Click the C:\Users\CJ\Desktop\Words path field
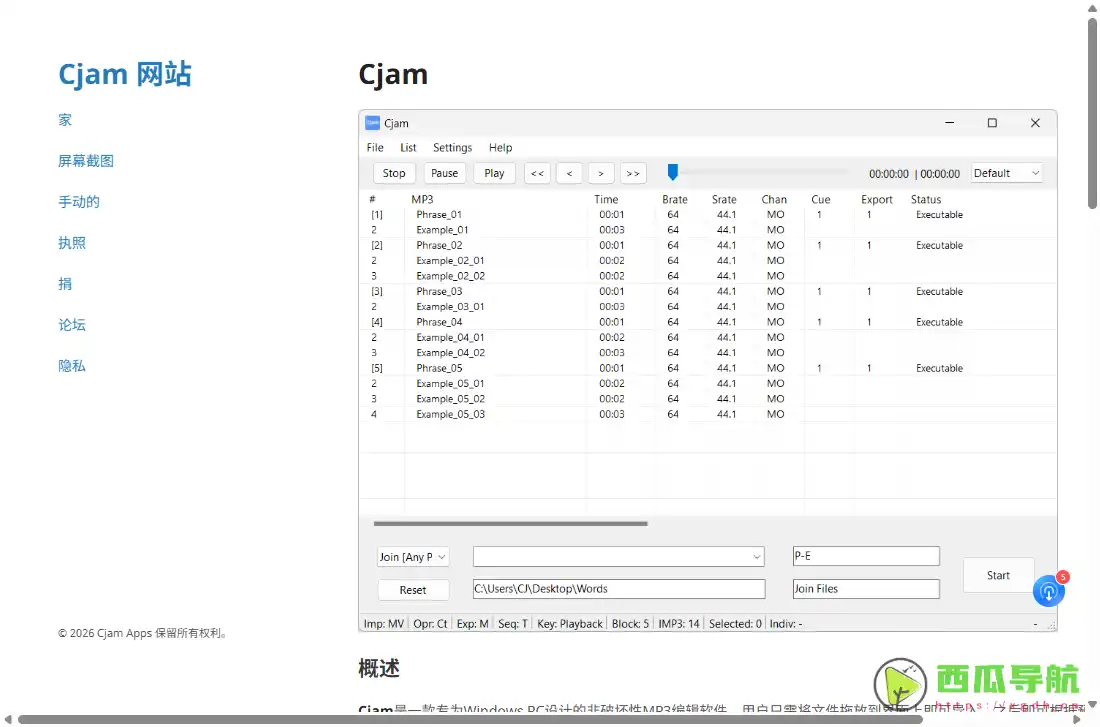 point(619,589)
